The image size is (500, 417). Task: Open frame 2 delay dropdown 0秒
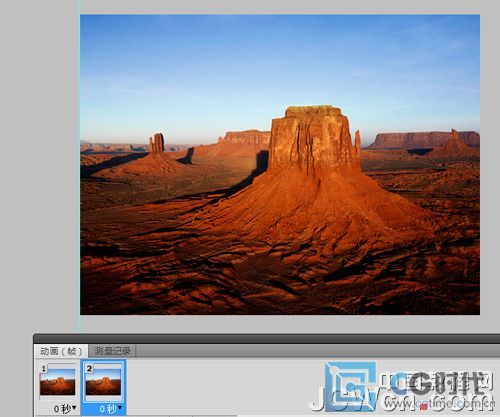110,408
